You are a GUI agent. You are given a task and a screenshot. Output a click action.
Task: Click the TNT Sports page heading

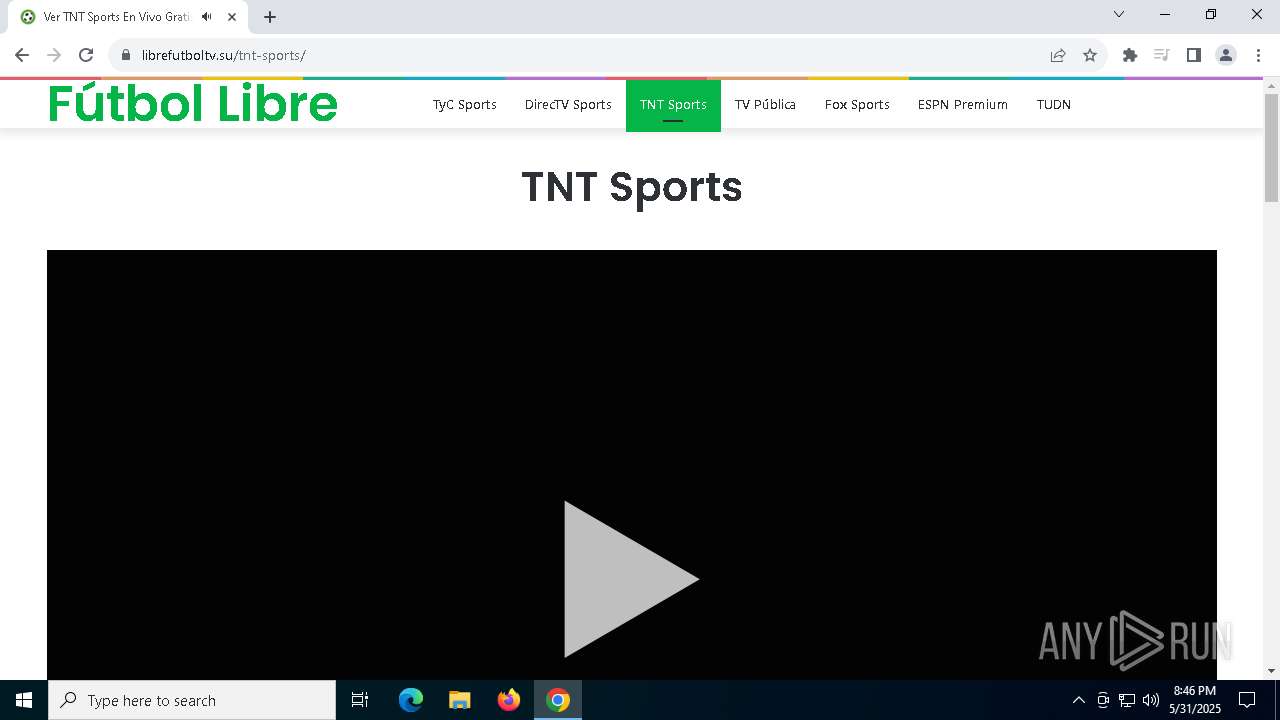point(632,187)
